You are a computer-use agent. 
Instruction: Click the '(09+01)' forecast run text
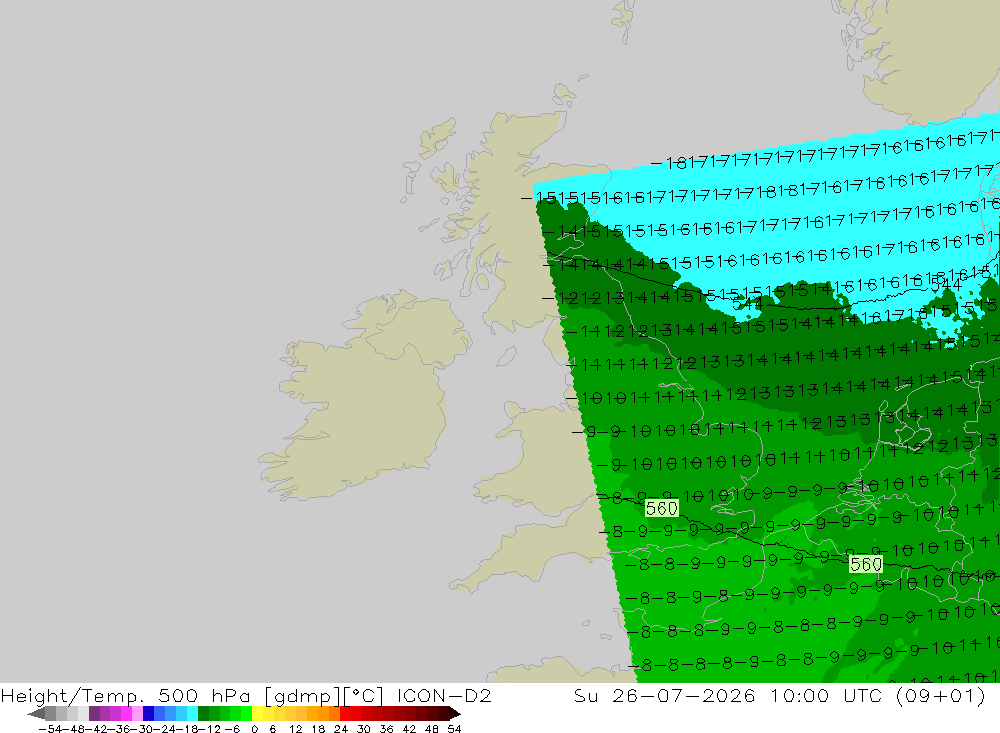click(x=941, y=695)
